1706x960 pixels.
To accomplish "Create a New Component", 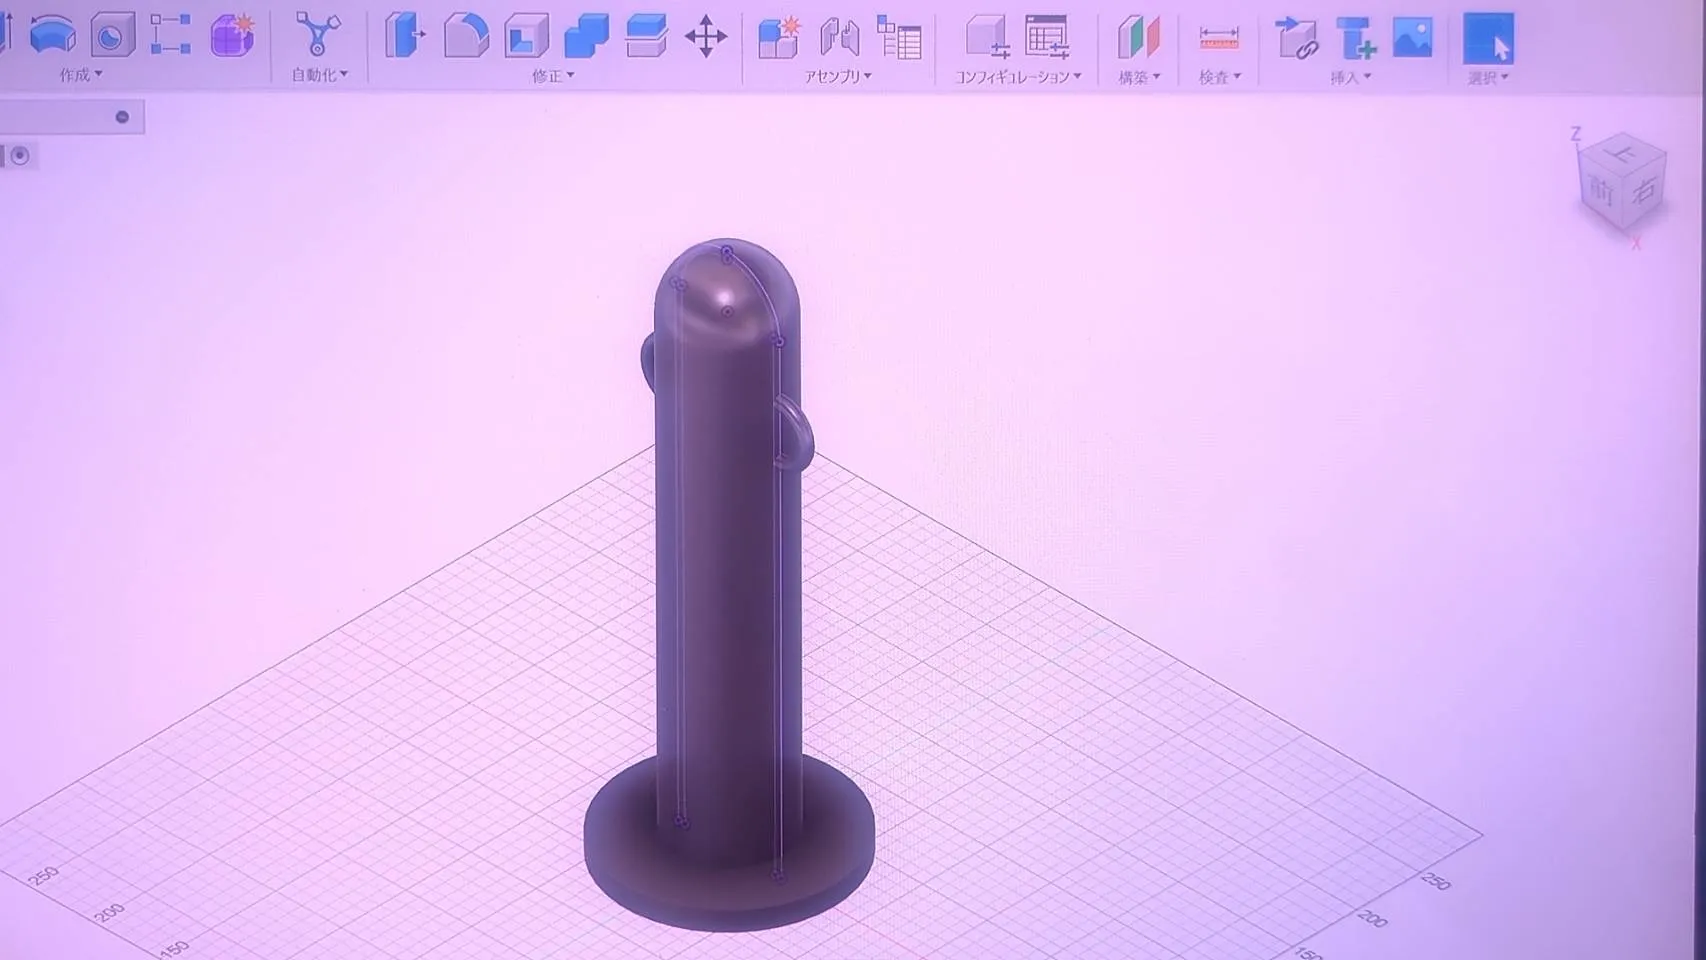I will [779, 37].
